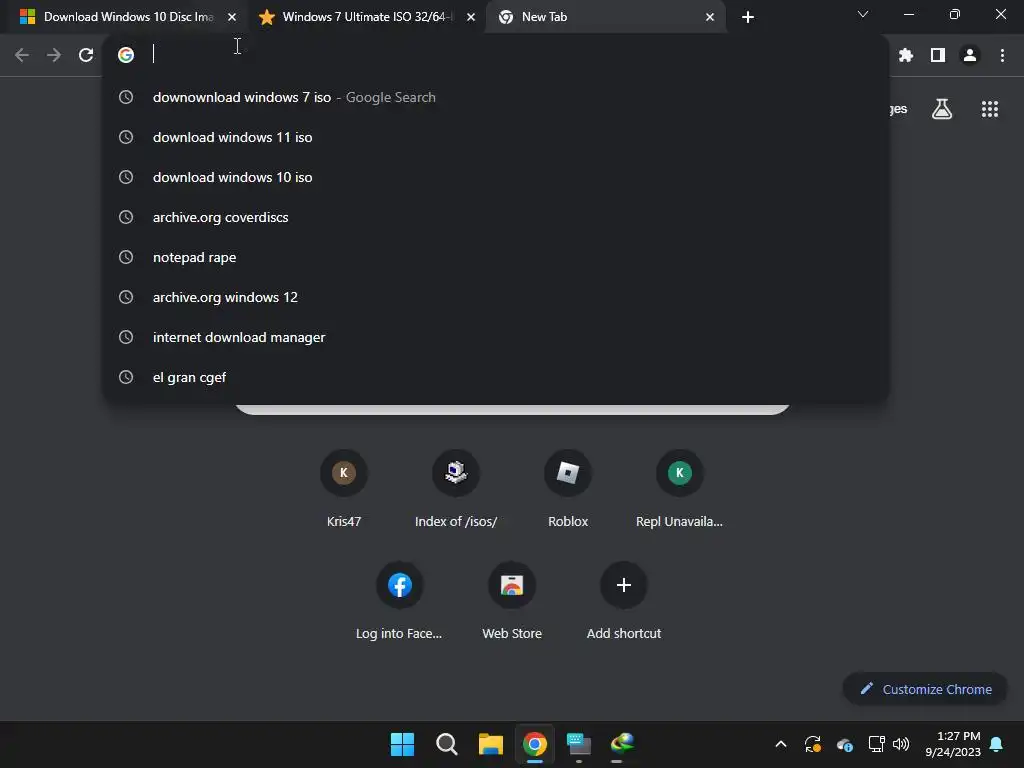Viewport: 1024px width, 768px height.
Task: Open the Chrome profile avatar
Action: 970,56
